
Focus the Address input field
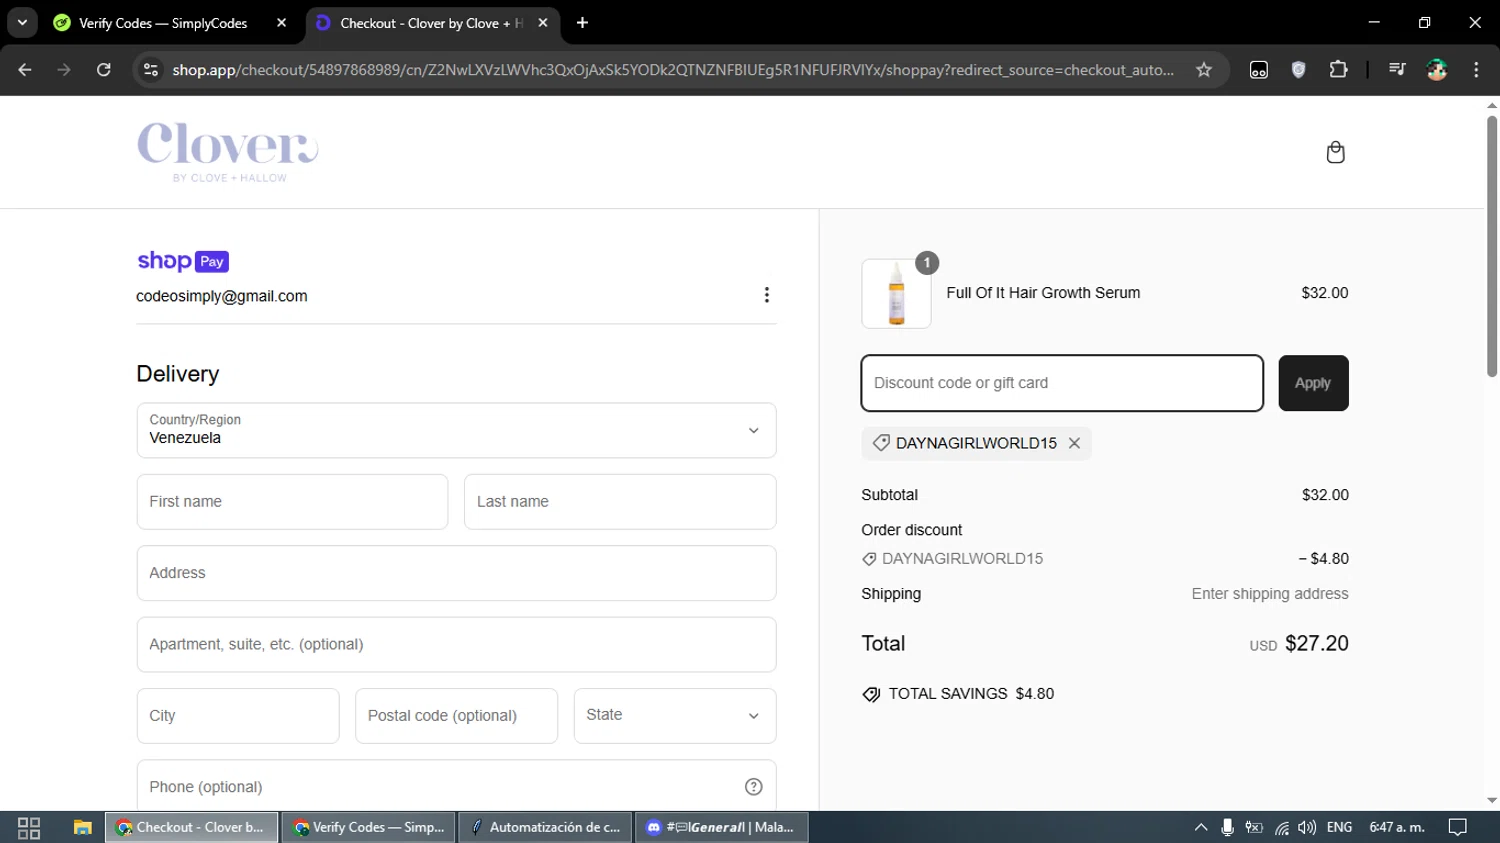(x=456, y=573)
